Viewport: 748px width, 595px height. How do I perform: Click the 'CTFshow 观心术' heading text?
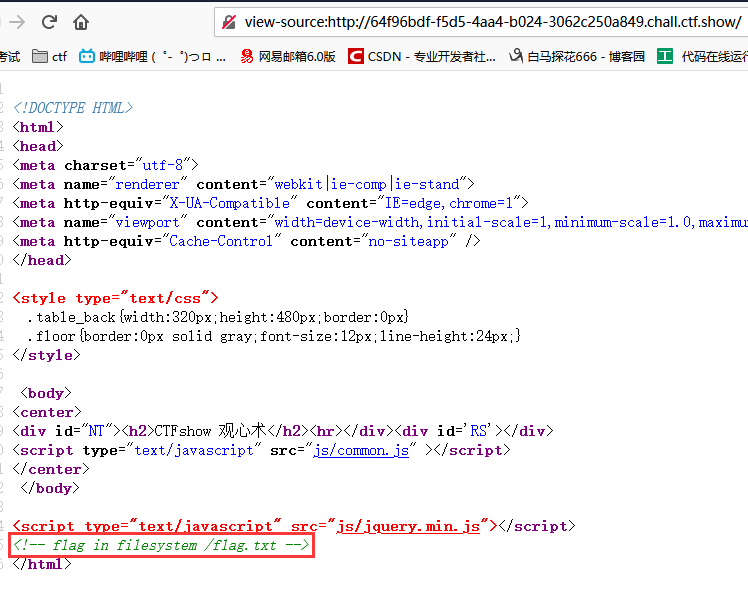point(210,431)
